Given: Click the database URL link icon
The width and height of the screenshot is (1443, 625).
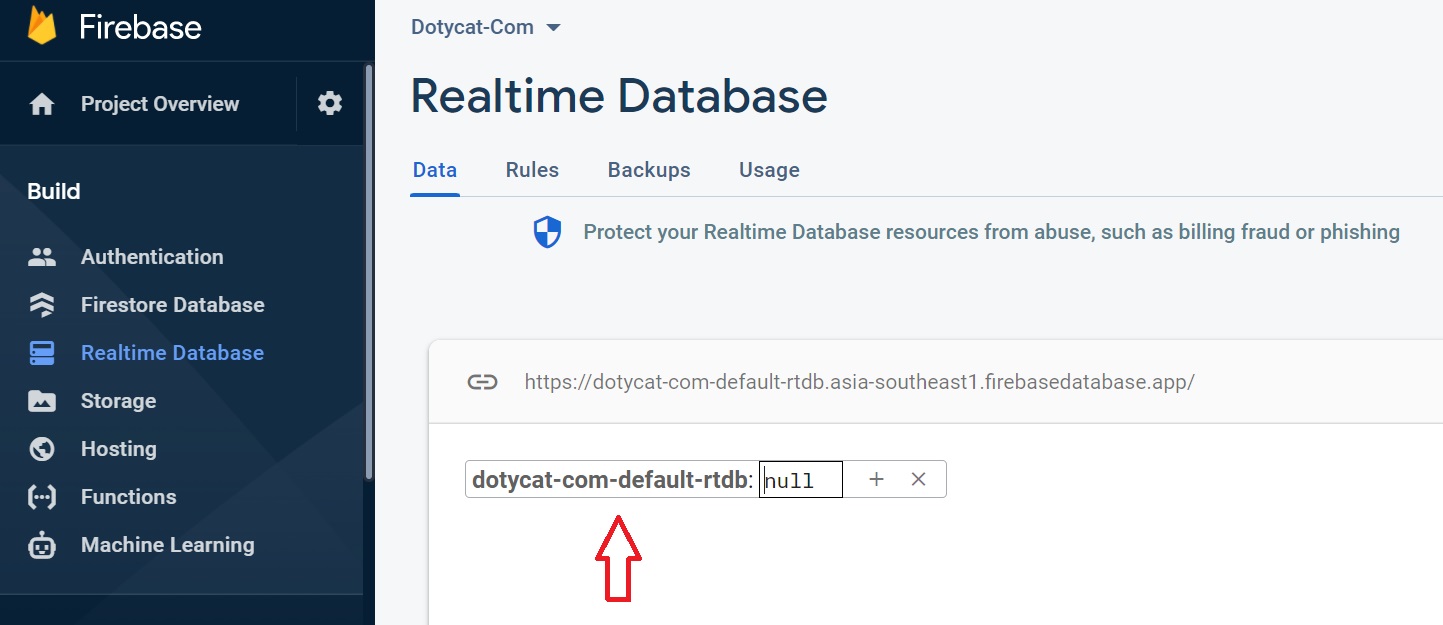Looking at the screenshot, I should (x=483, y=382).
